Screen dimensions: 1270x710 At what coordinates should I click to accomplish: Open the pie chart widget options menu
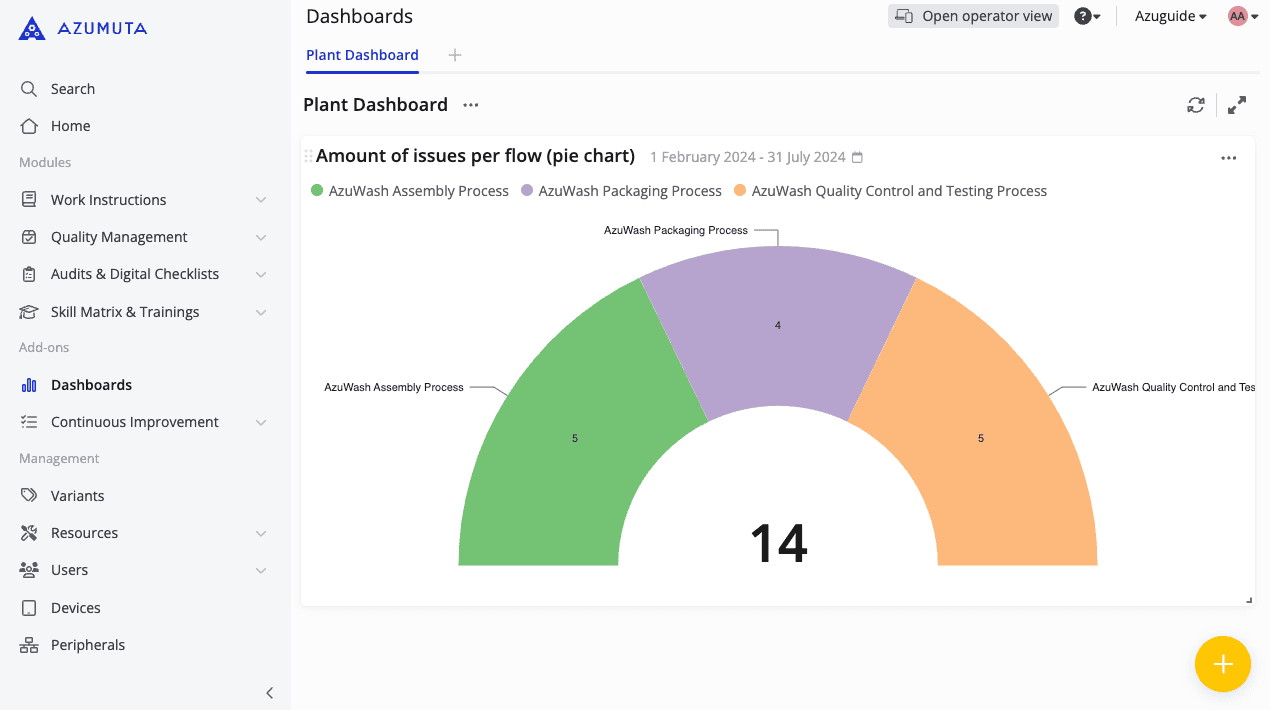pyautogui.click(x=1228, y=158)
